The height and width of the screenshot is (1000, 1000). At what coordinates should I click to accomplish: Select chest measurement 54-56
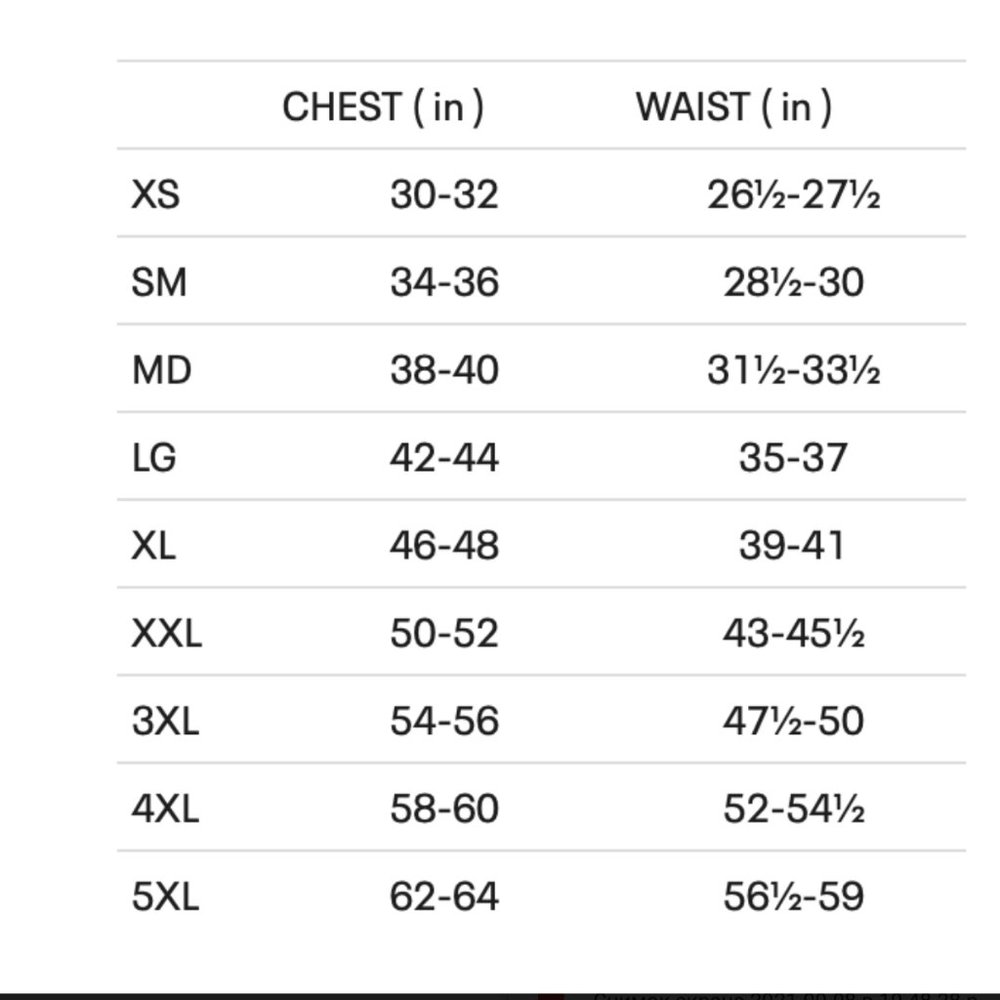444,721
